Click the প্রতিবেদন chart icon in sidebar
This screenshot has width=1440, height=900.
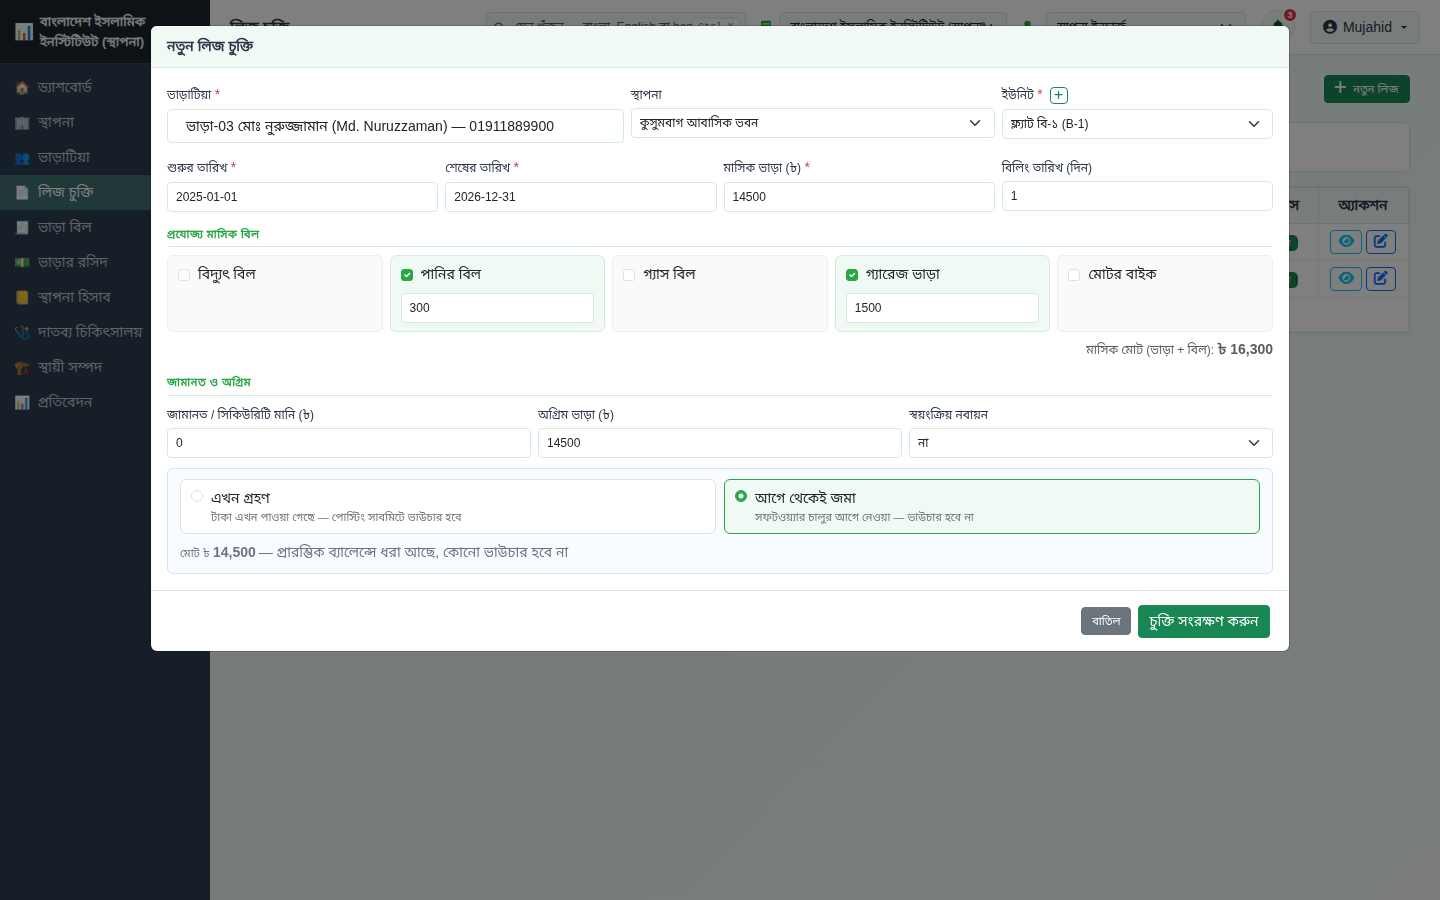click(x=22, y=403)
